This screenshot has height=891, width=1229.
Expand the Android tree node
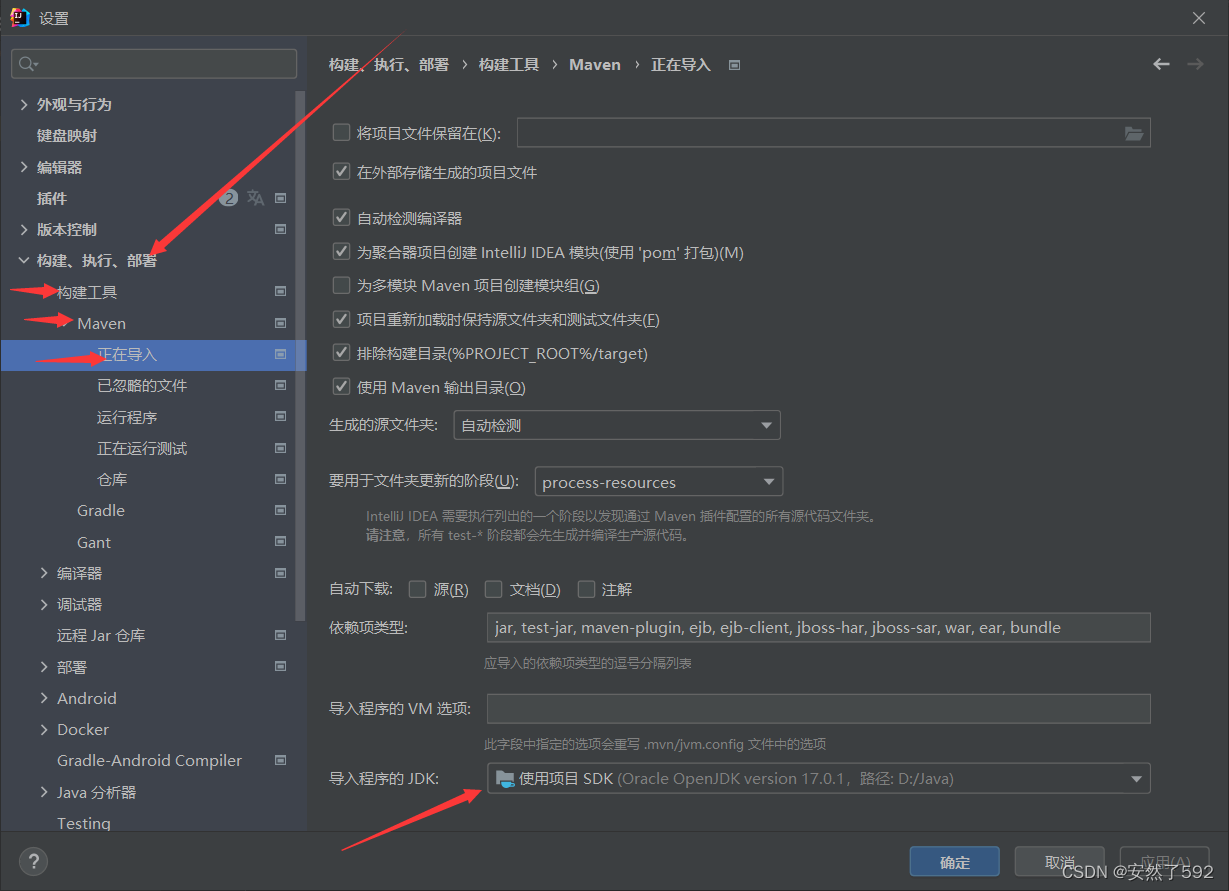(44, 698)
